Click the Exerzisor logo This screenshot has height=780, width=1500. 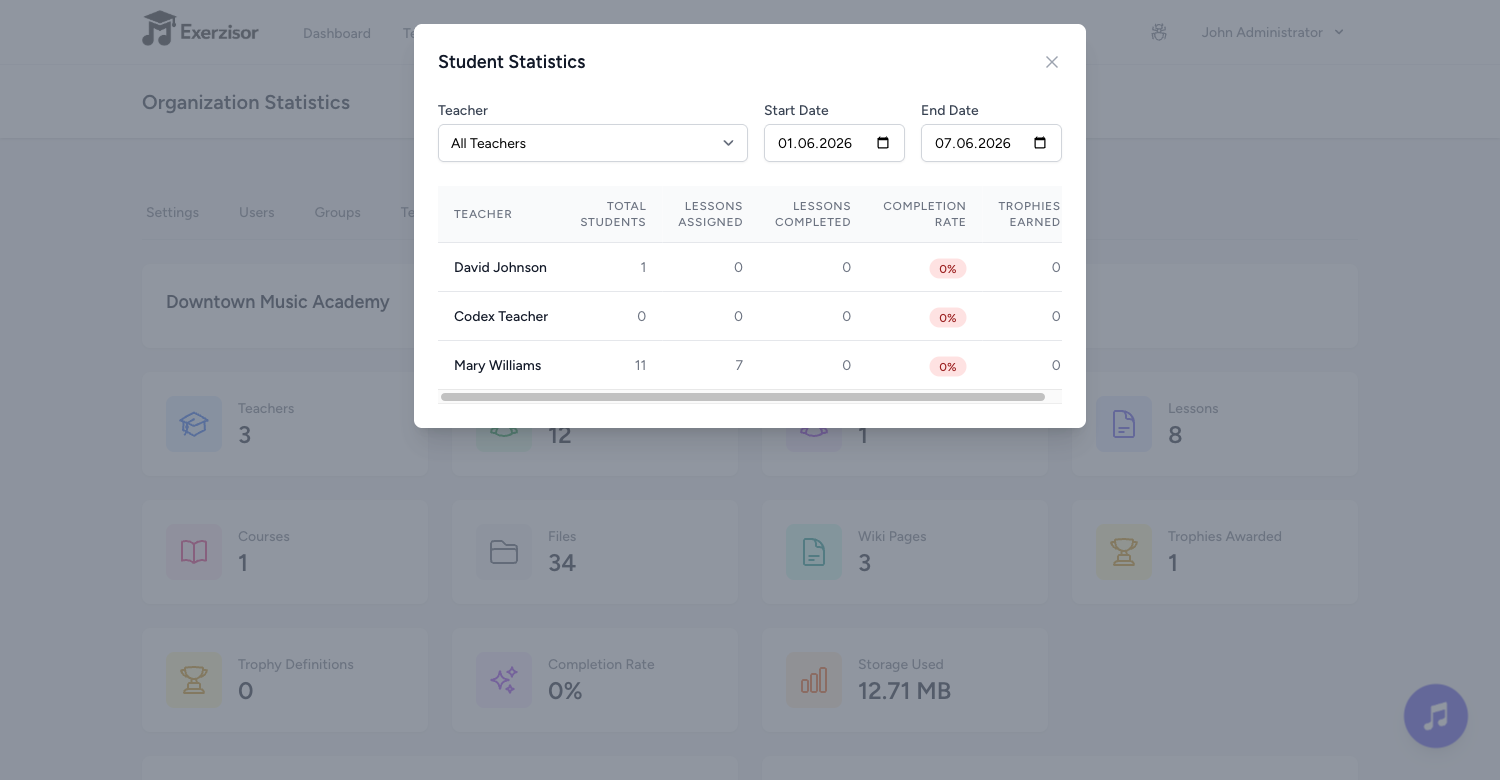tap(200, 30)
